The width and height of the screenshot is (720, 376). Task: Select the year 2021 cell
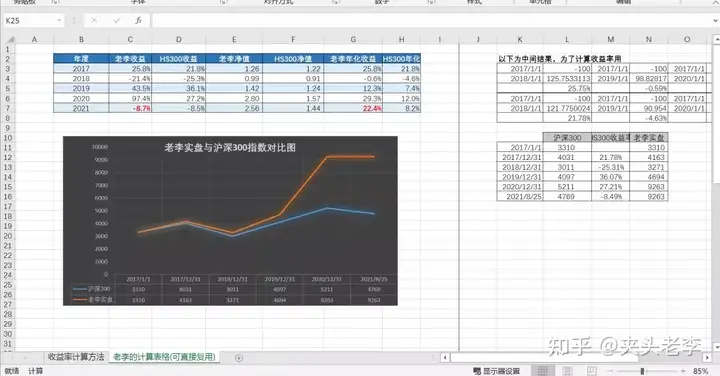coord(81,108)
